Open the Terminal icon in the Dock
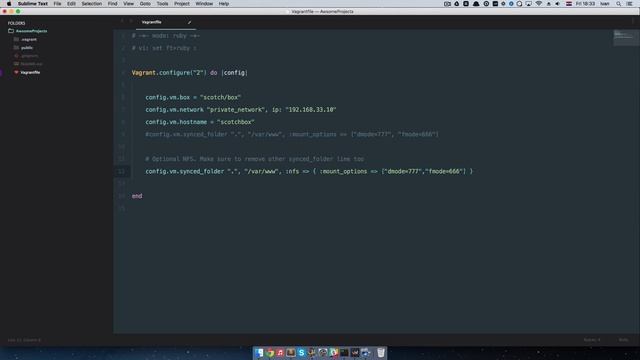 (344, 353)
